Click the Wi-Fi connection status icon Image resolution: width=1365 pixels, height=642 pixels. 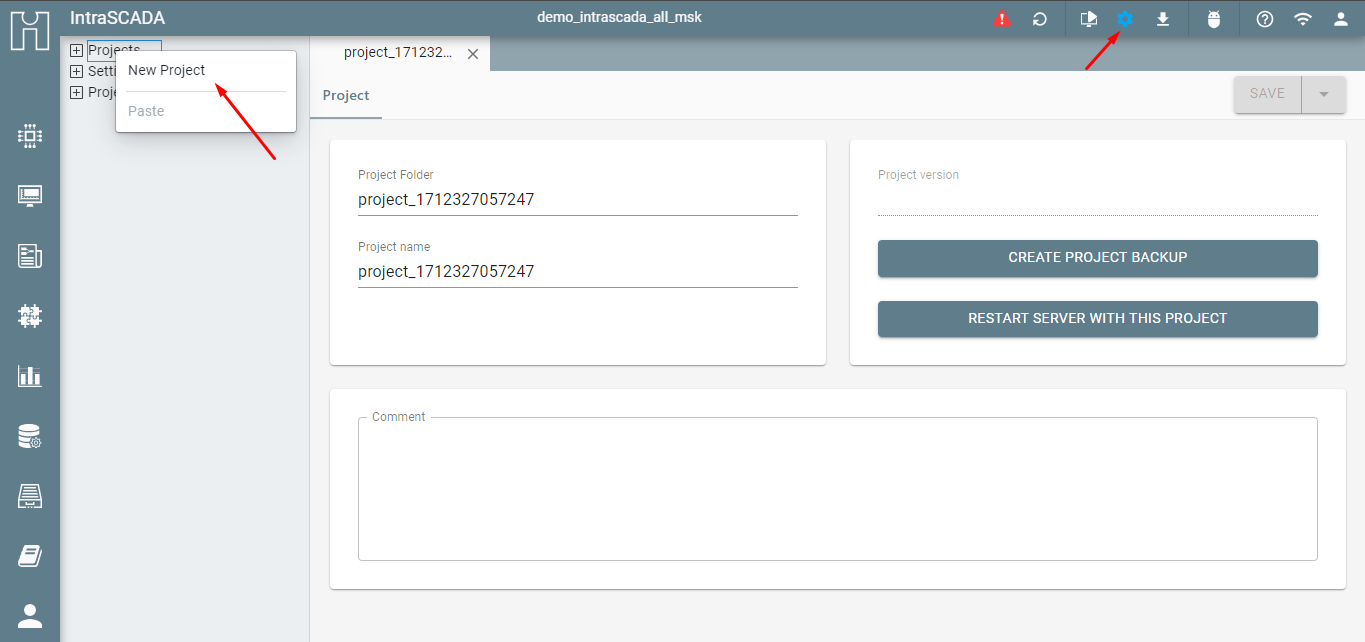coord(1302,19)
